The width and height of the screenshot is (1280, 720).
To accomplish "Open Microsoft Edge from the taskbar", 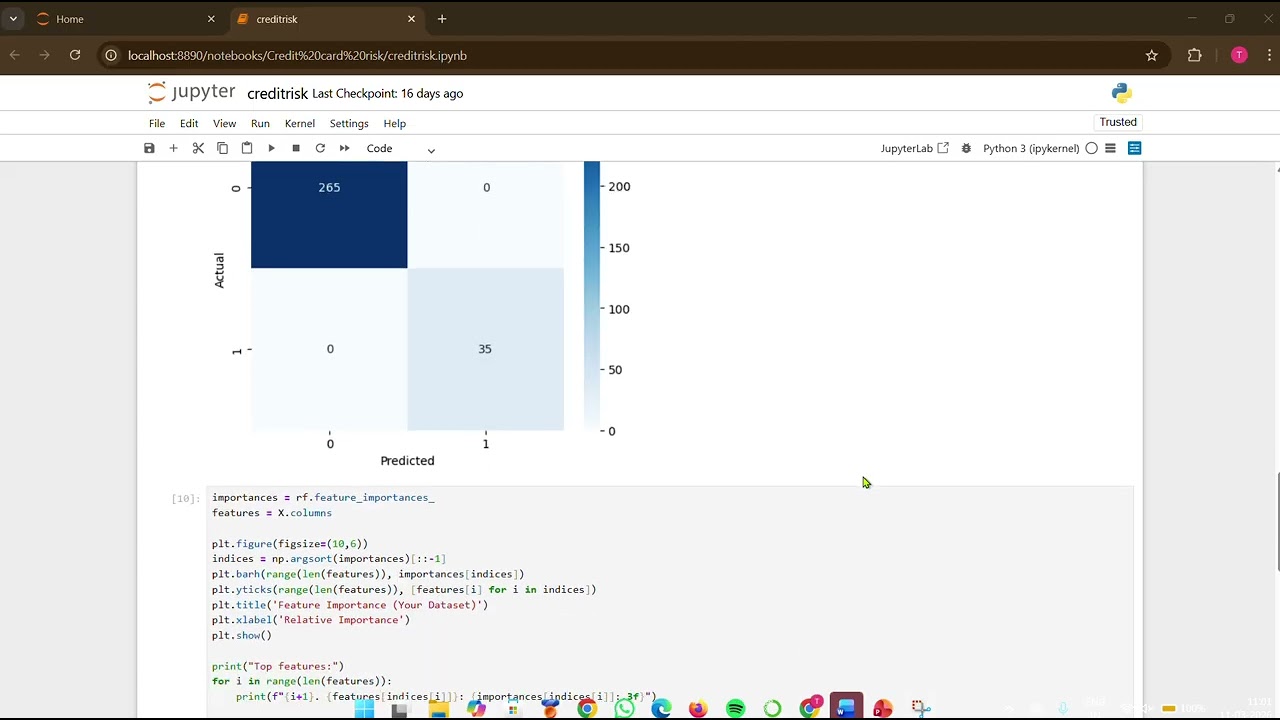I will 661,709.
